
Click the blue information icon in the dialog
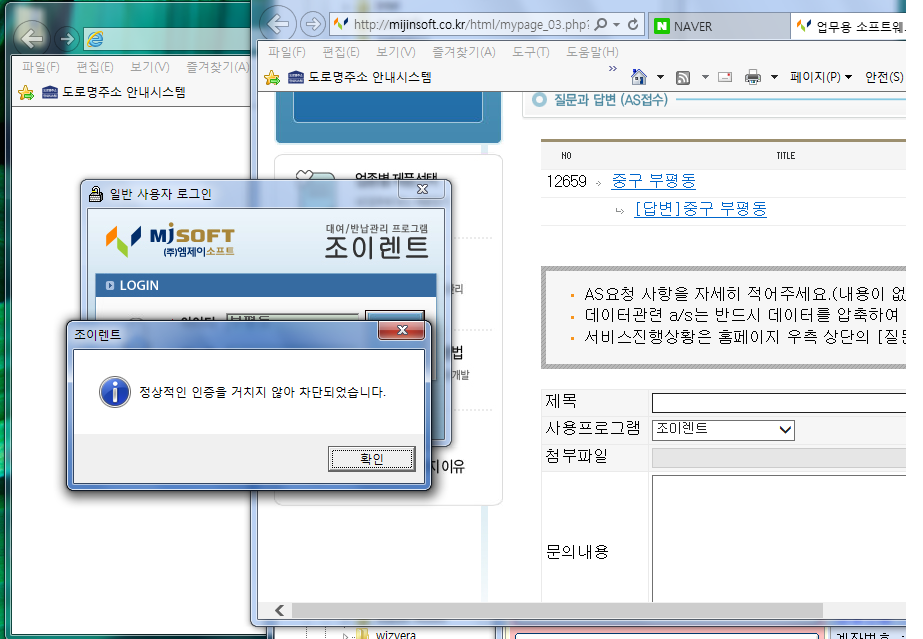tap(115, 392)
